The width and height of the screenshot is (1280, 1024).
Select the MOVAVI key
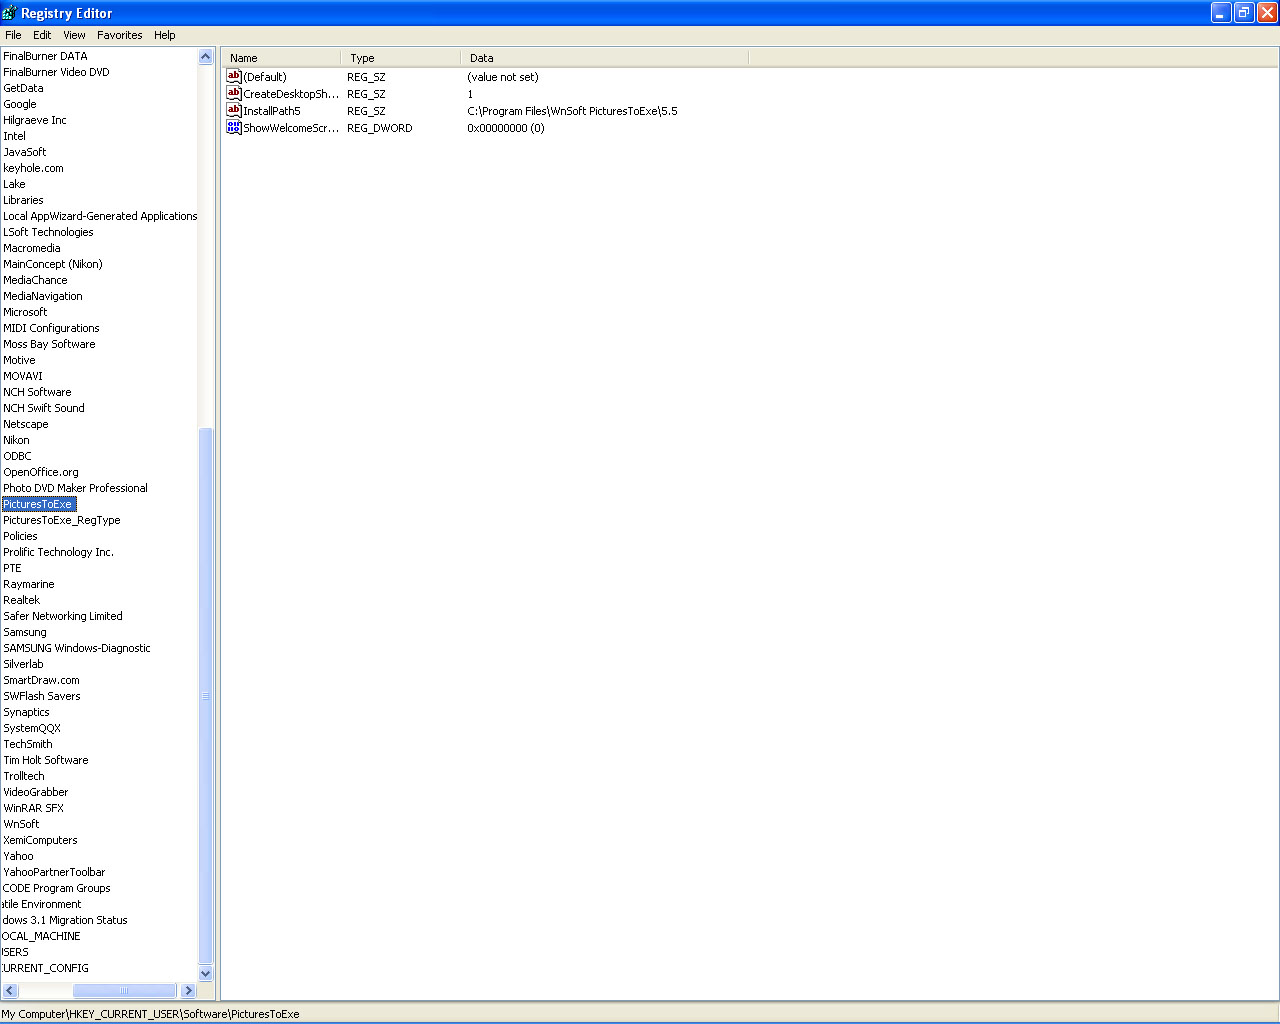pos(23,376)
